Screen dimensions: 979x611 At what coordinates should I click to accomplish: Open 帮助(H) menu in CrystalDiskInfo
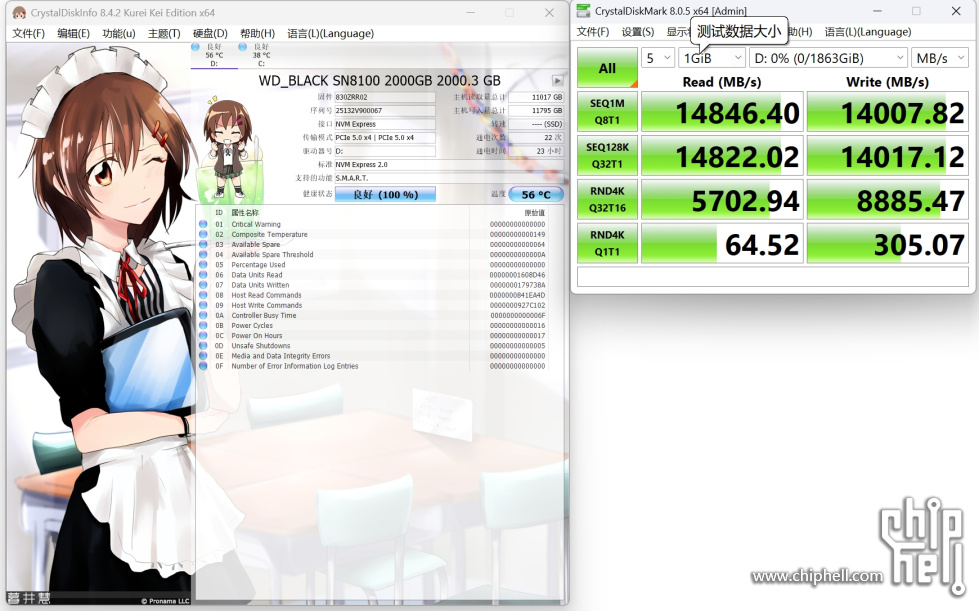pos(257,33)
